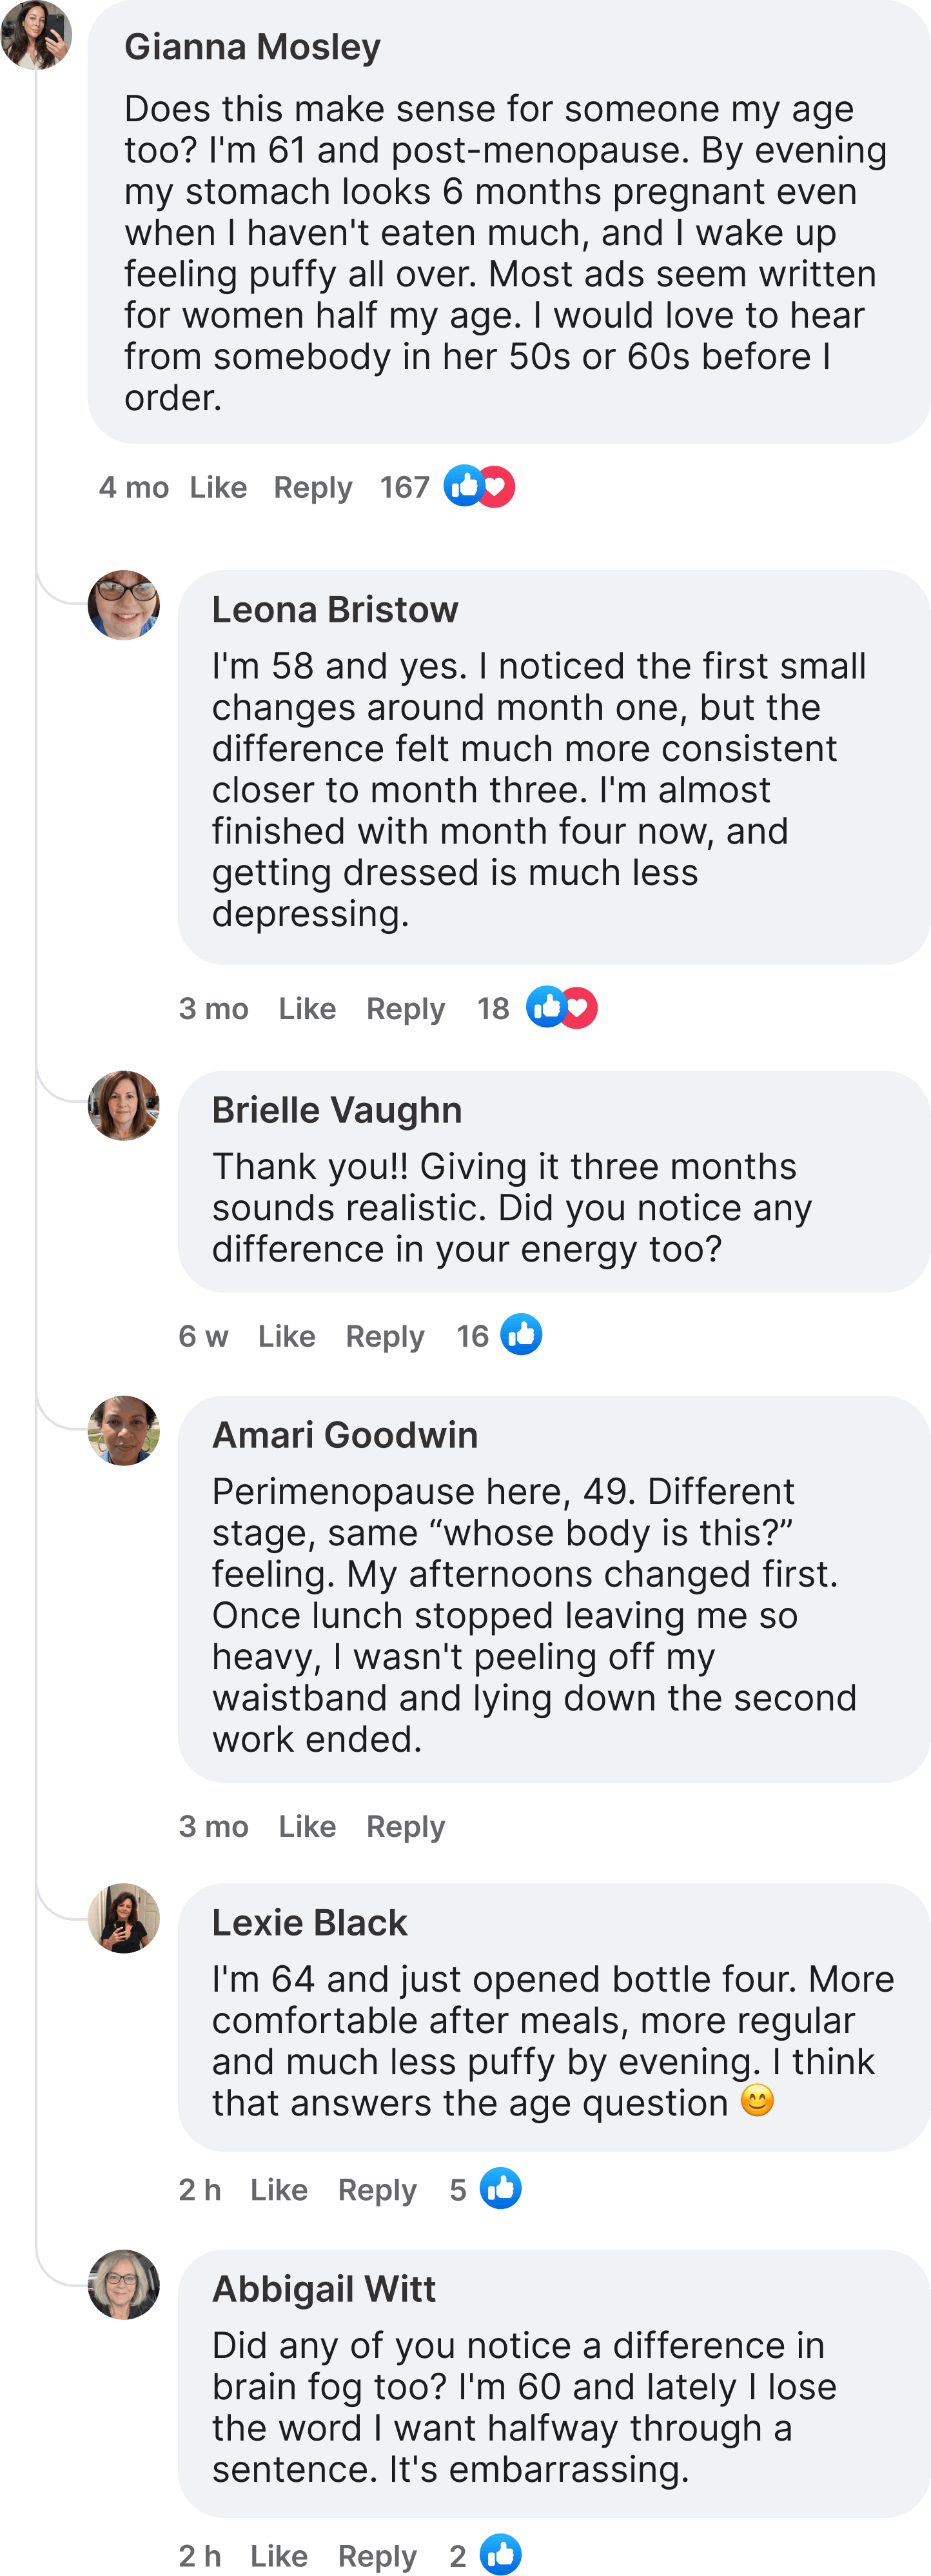The height and width of the screenshot is (2576, 931).
Task: View reactions on Gianna Mosley's comment
Action: point(480,487)
